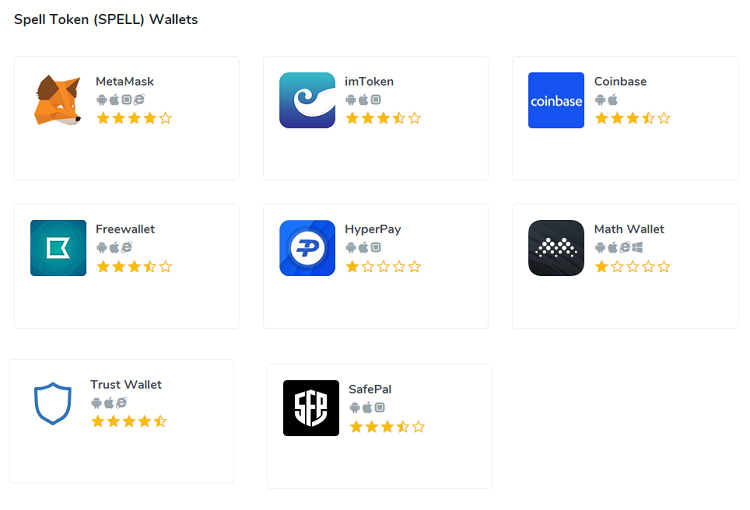The width and height of the screenshot is (750, 510).
Task: Click the SafePal wallet title
Action: point(370,389)
